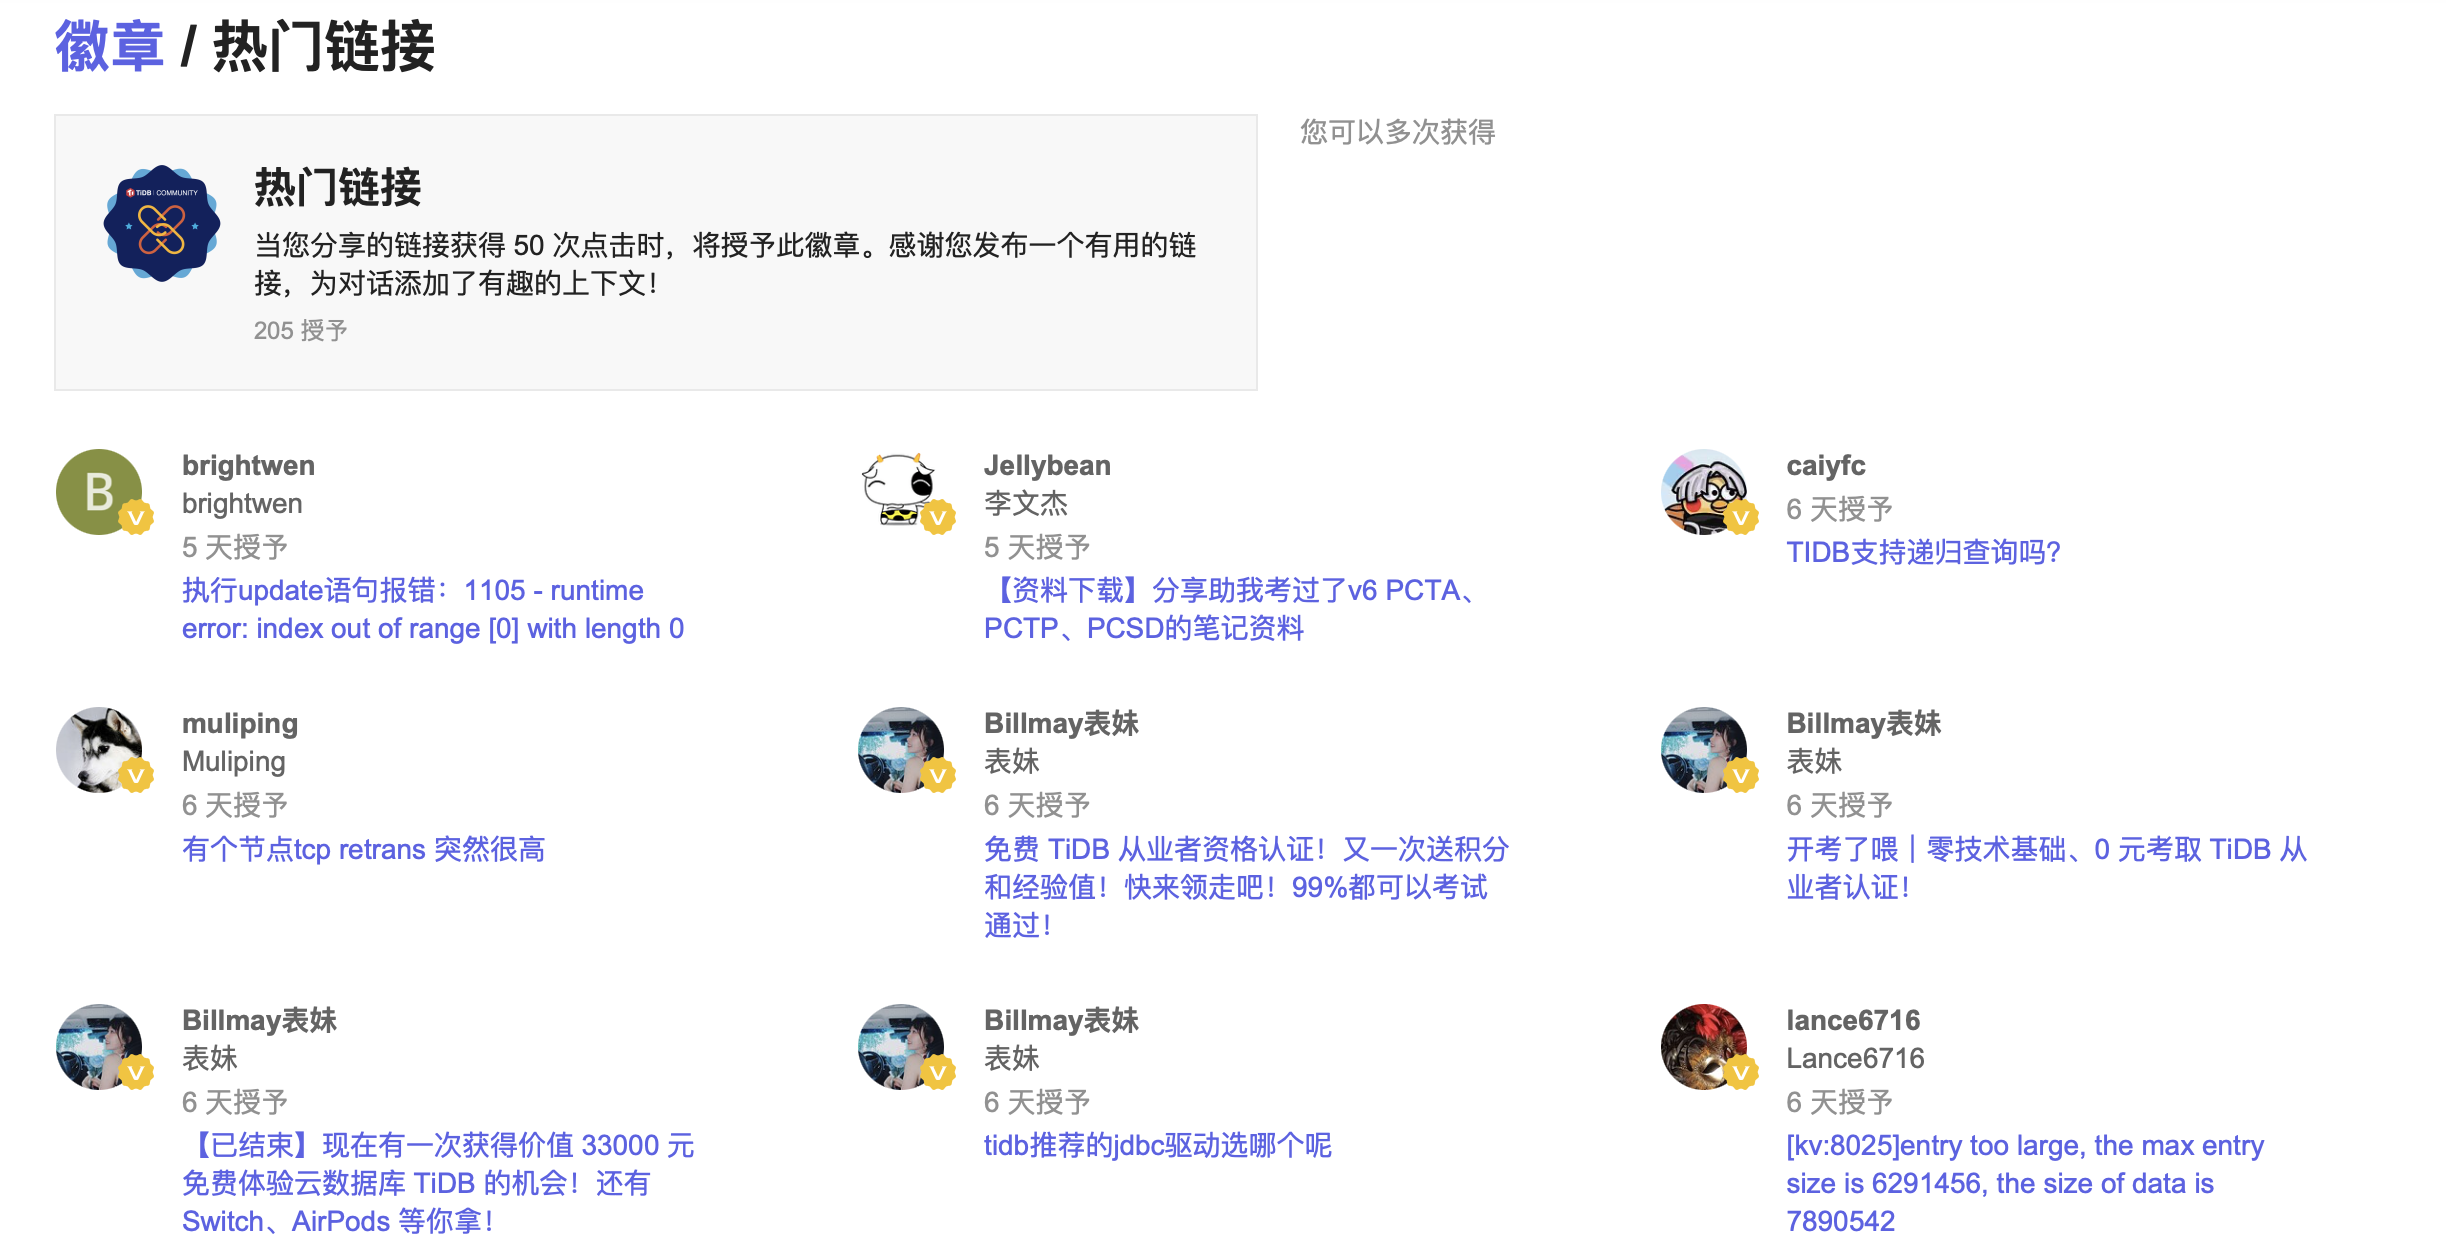
Task: Open 有个节点tcp retrans 突然很高 link
Action: click(x=363, y=849)
